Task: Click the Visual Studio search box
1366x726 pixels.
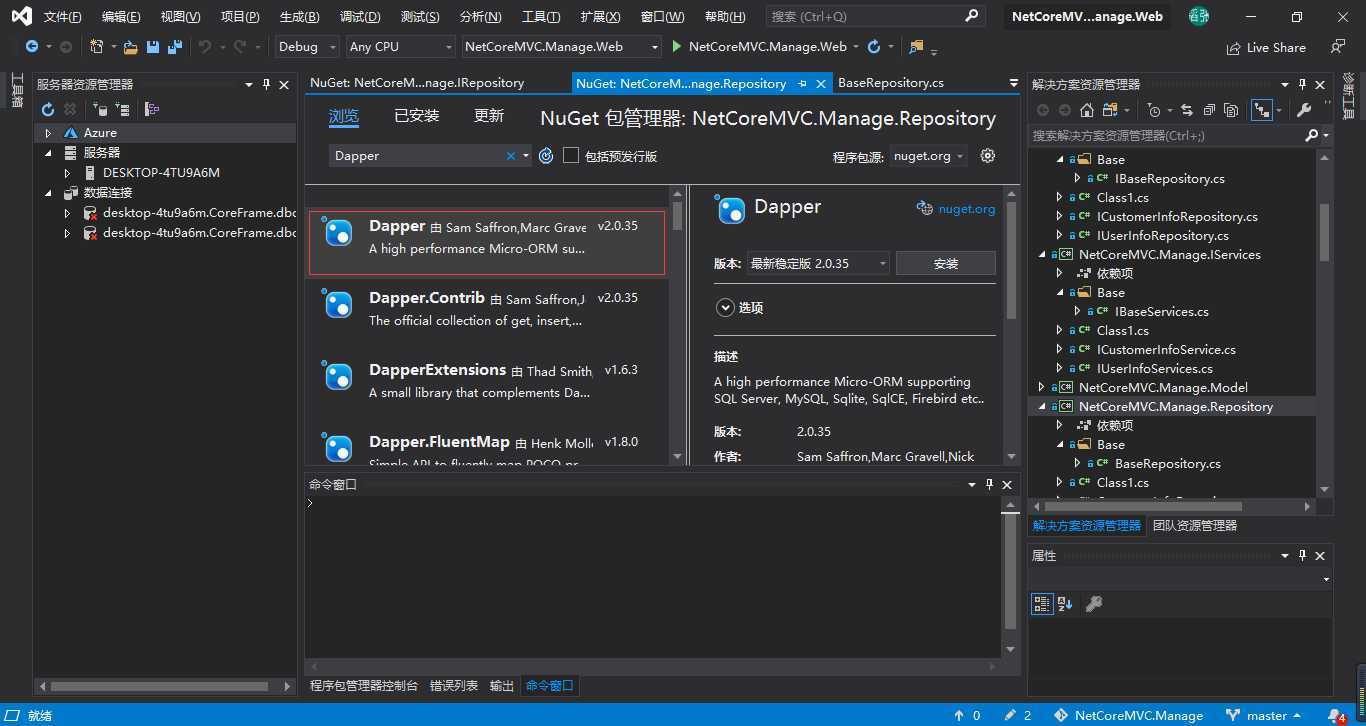Action: point(875,17)
